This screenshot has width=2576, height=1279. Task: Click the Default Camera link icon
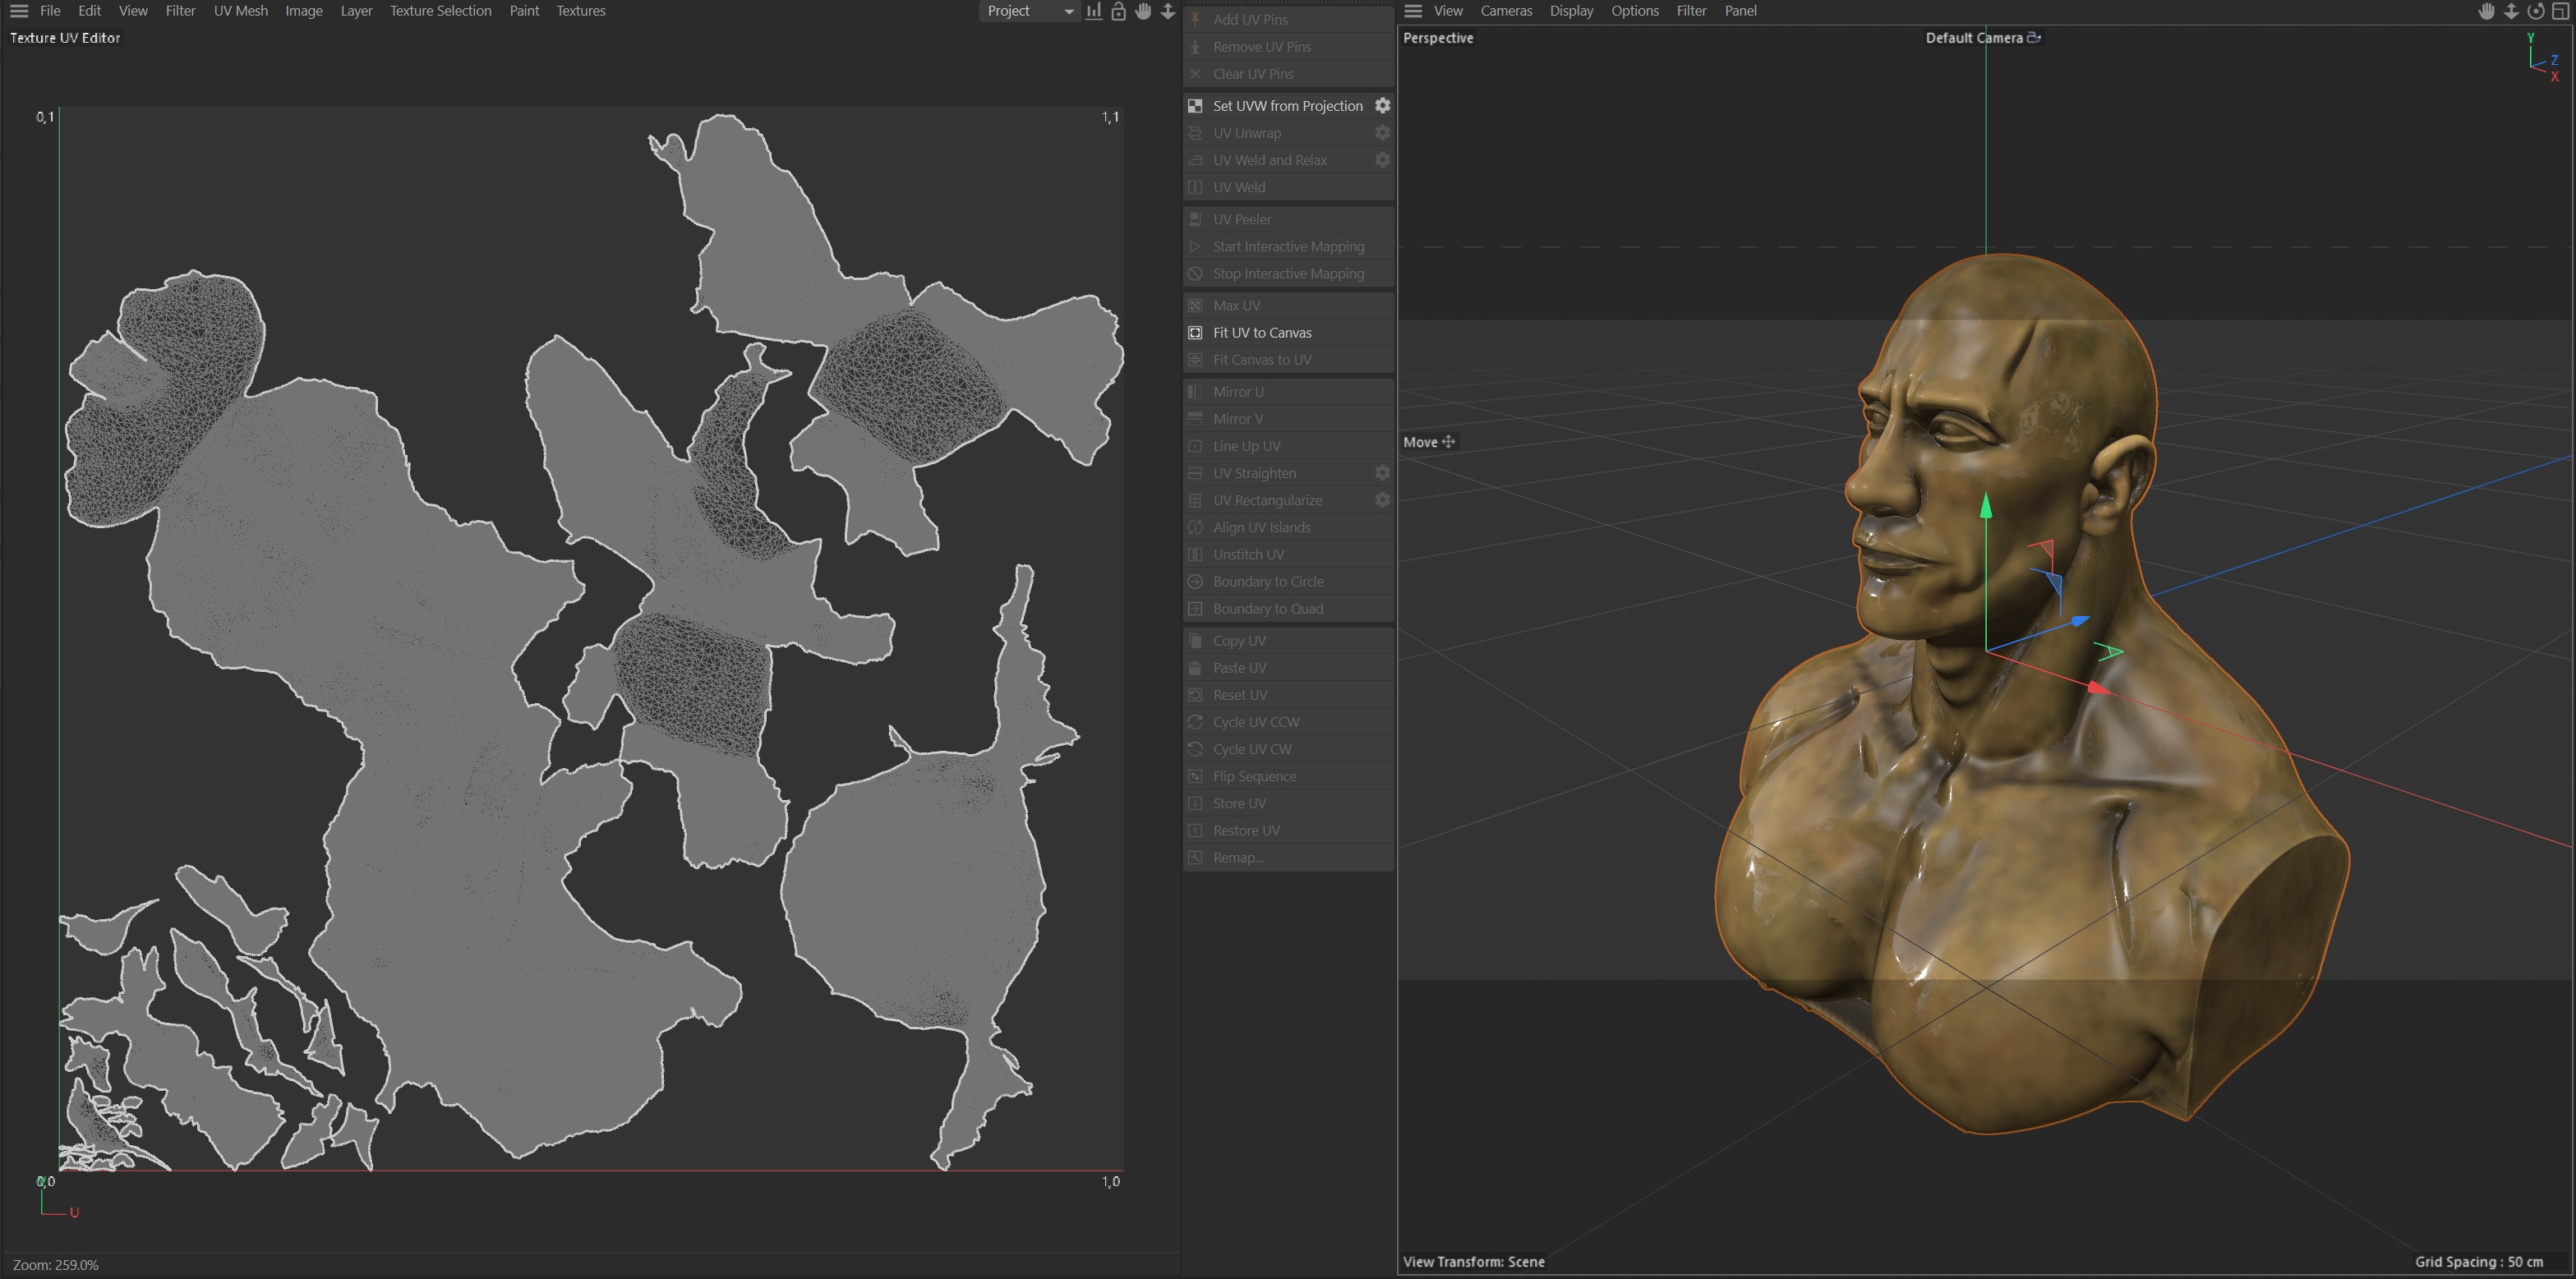tap(2034, 38)
